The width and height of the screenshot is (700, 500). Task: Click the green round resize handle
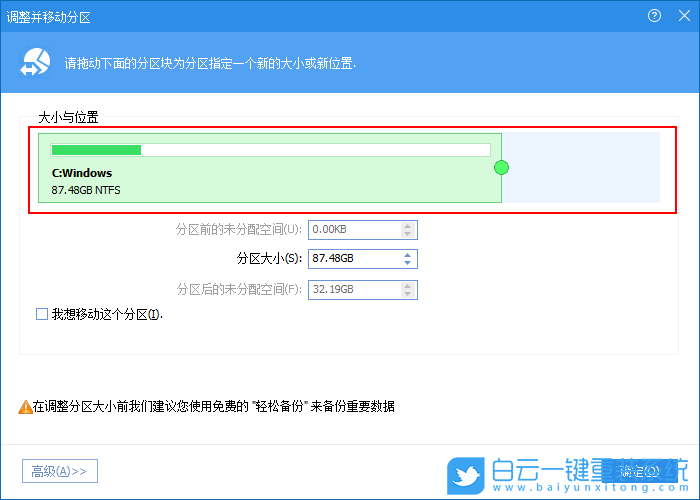(501, 167)
